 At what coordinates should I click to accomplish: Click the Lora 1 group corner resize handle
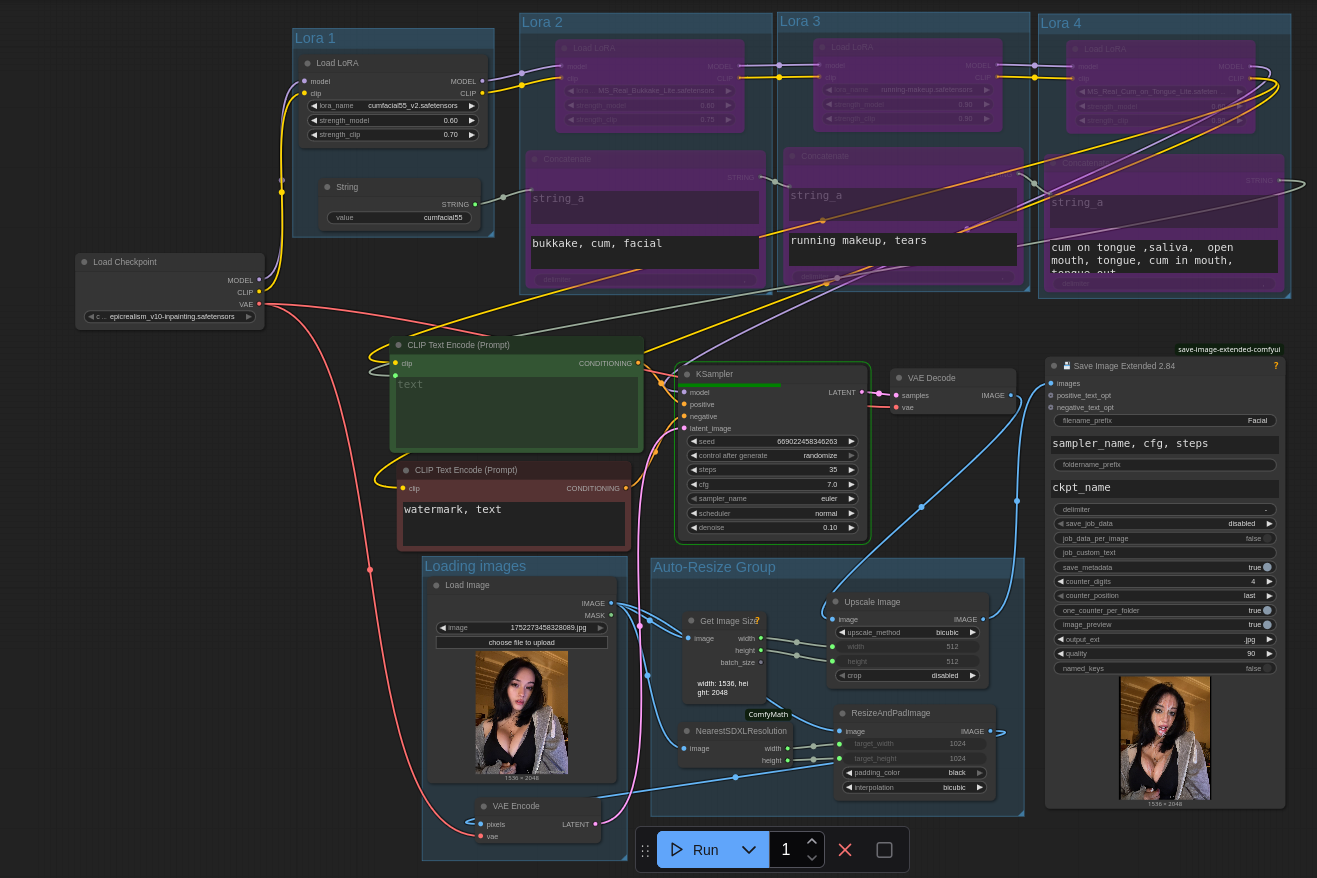pyautogui.click(x=489, y=233)
